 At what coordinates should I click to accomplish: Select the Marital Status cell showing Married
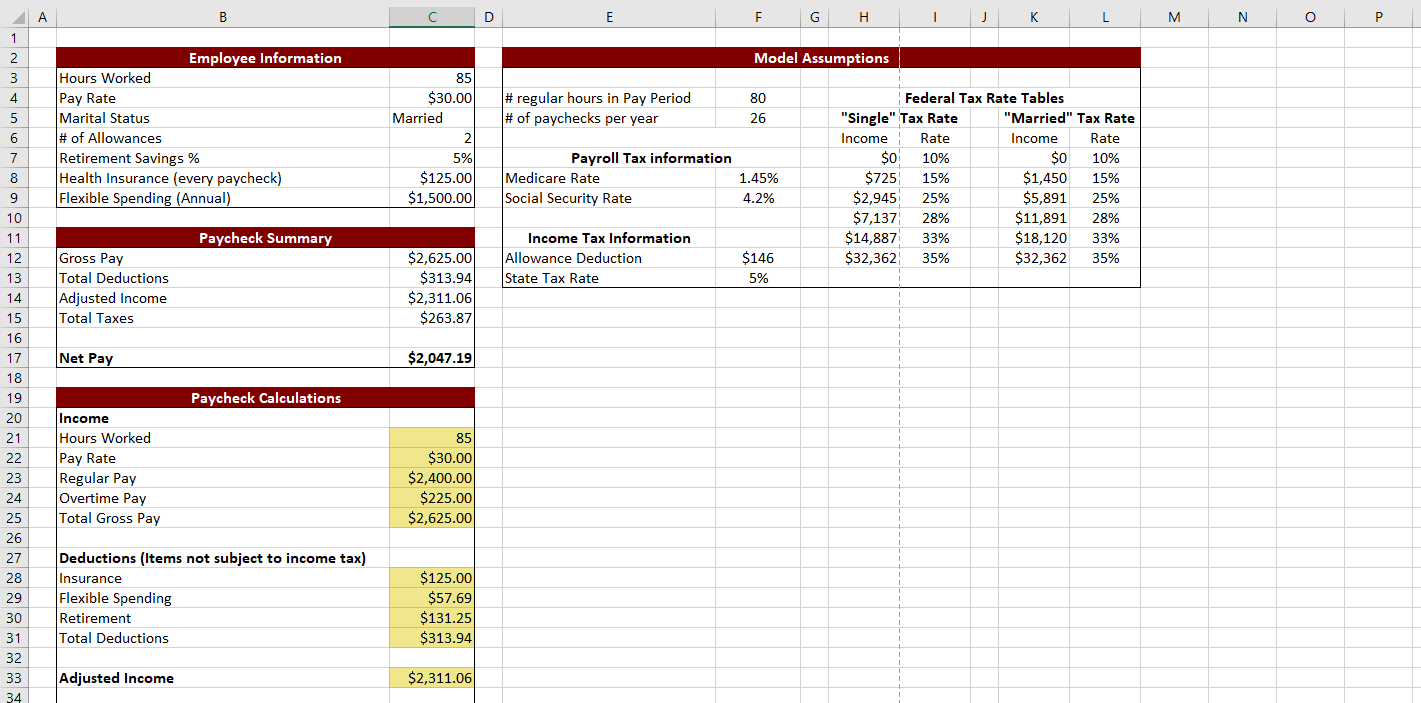coord(431,118)
